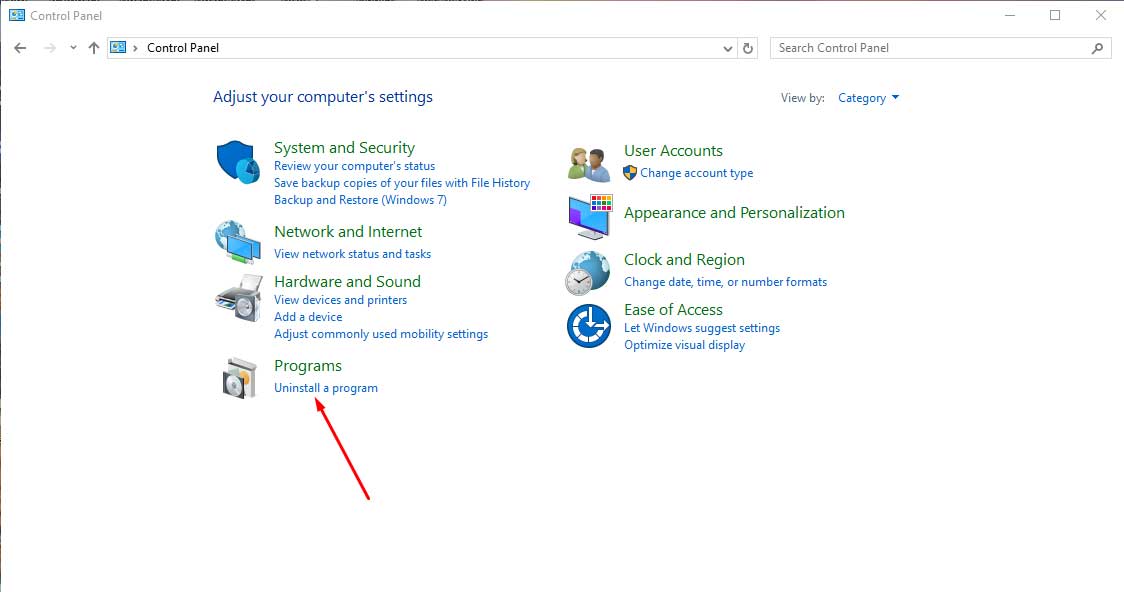Click the Clock and Region globe icon

pos(588,272)
